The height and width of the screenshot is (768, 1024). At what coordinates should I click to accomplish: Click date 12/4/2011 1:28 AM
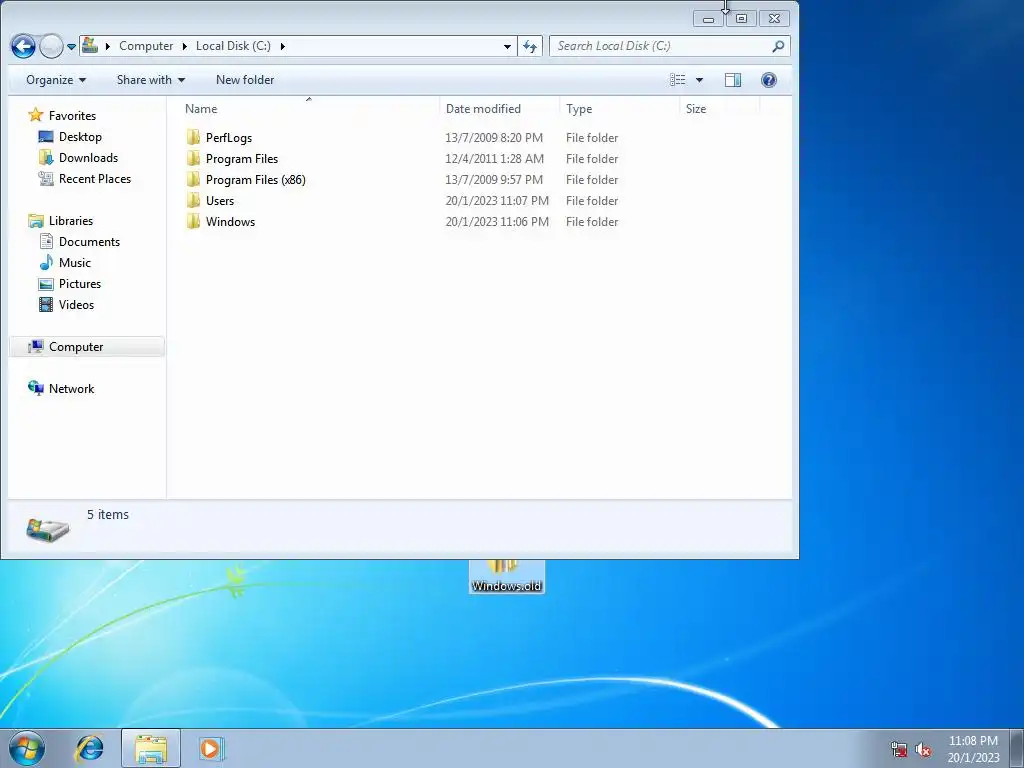494,159
